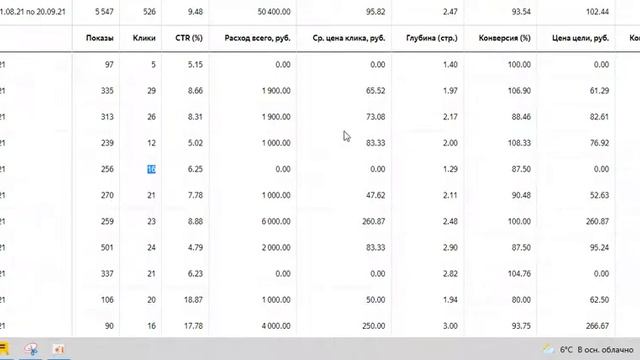Sort by the 'Ср. цена клика, руб.' header

(349, 38)
